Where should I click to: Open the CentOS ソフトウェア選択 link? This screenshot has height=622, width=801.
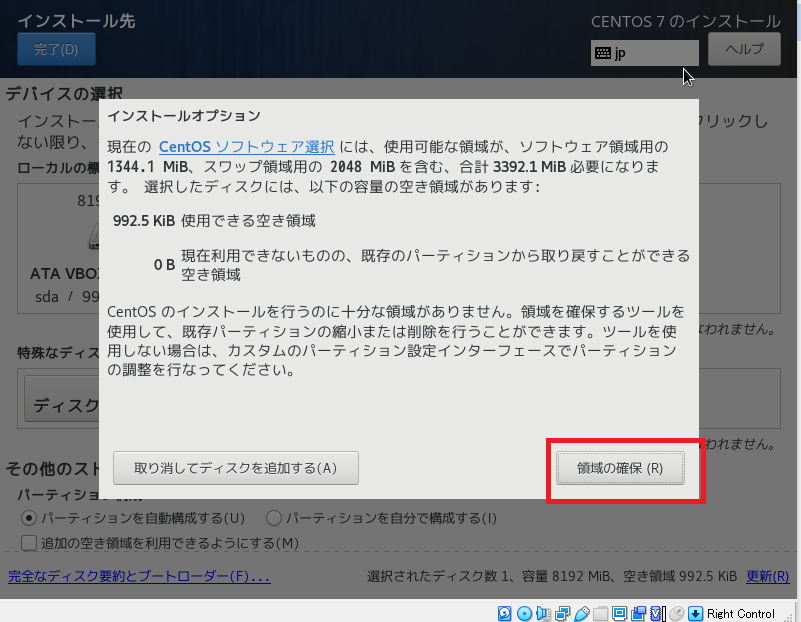point(247,147)
